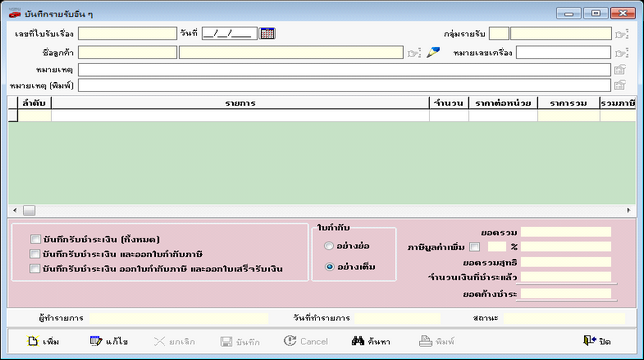This screenshot has width=644, height=360.
Task: Select the อย่างเต็ม radio option
Action: [329, 266]
